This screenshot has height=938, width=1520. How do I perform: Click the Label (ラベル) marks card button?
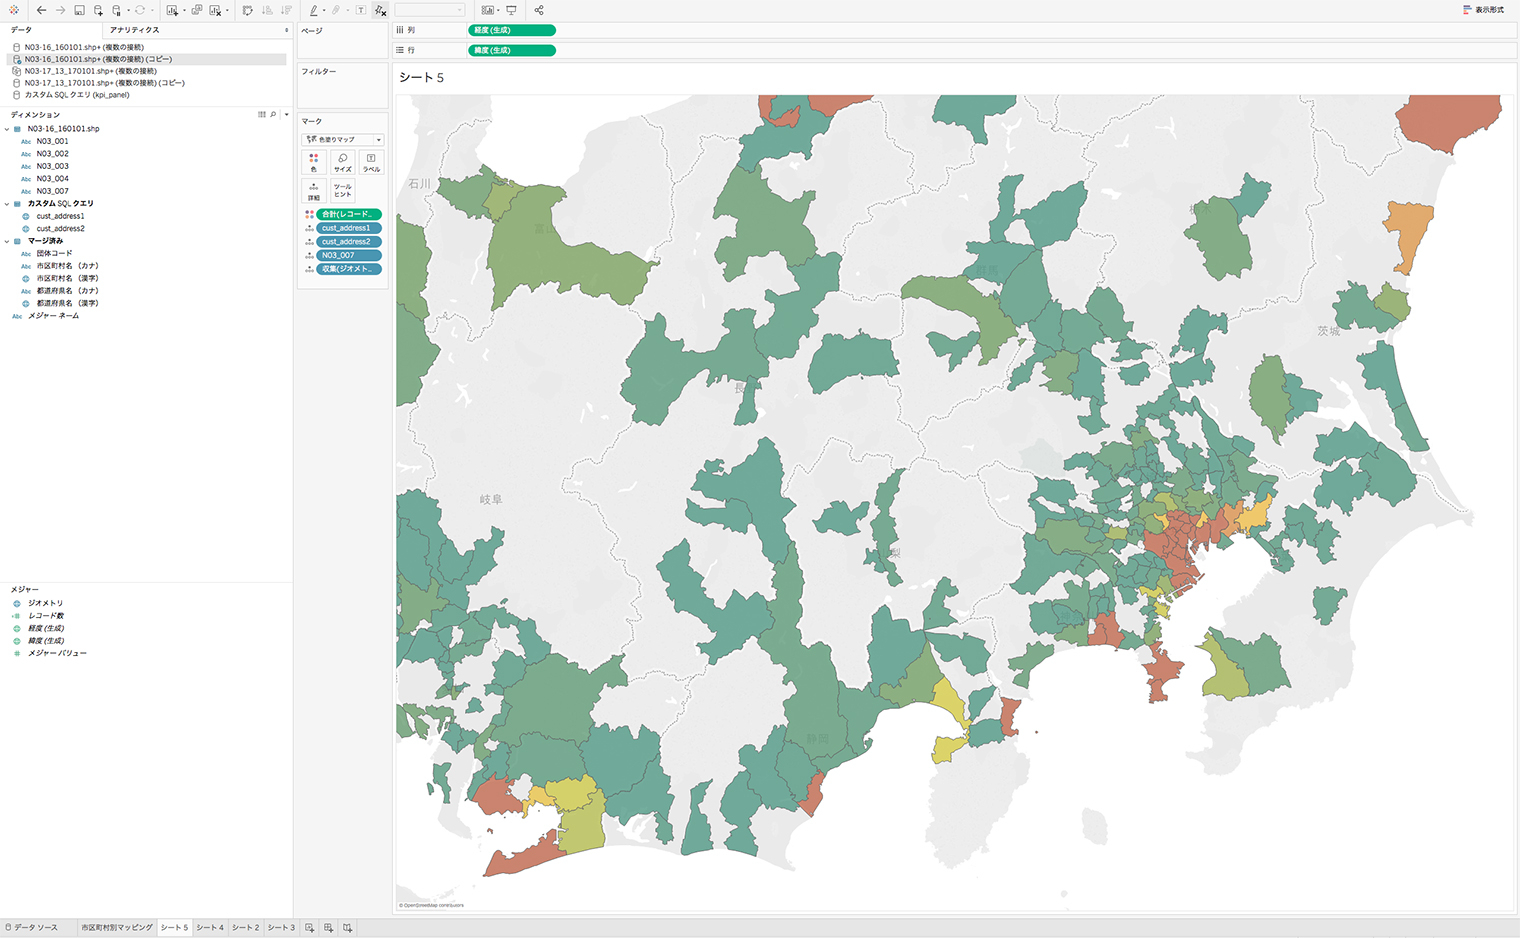click(x=371, y=162)
